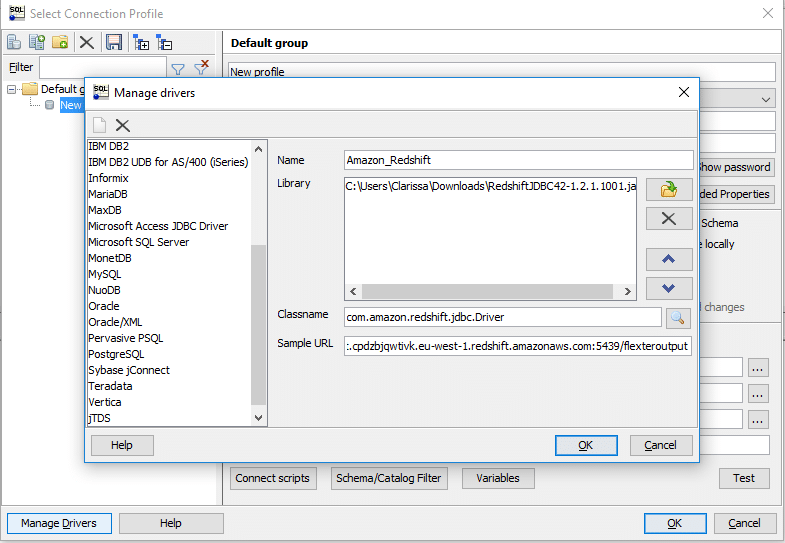Collapse all profile groups icon

pyautogui.click(x=164, y=43)
